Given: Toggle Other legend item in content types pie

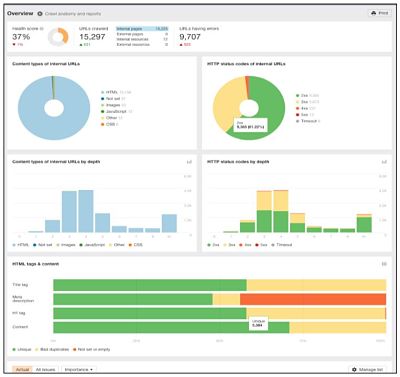Looking at the screenshot, I should click(x=112, y=118).
